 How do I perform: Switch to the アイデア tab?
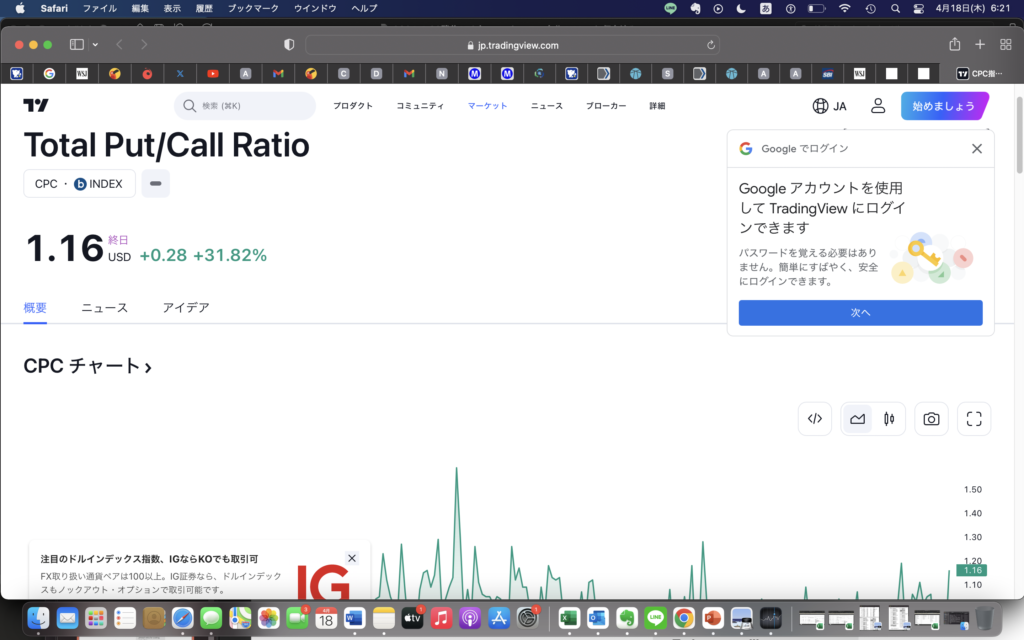(186, 308)
